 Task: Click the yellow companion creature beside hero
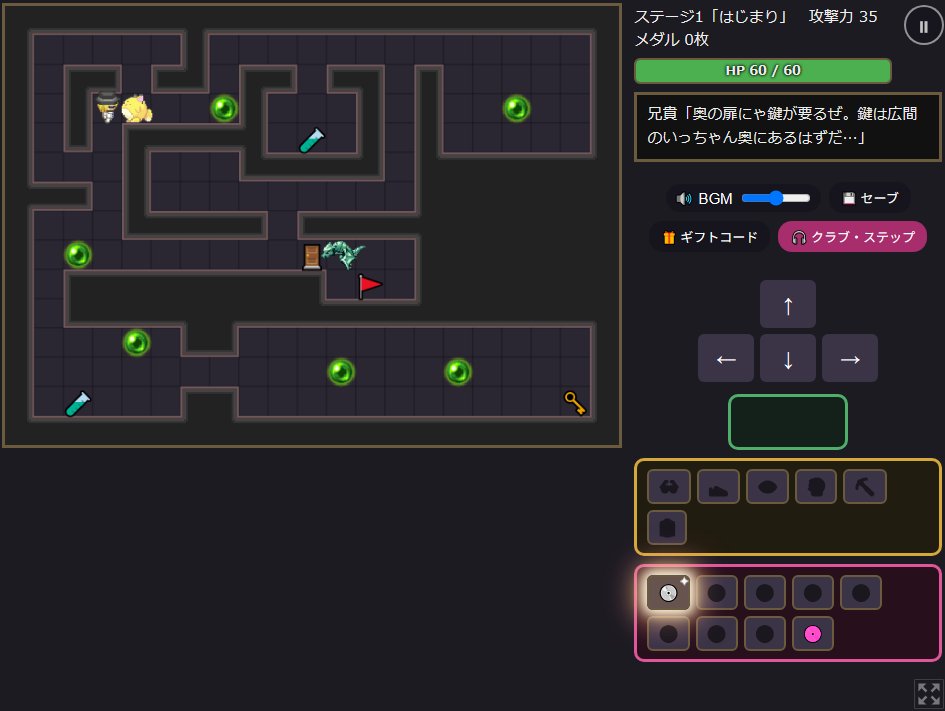(137, 108)
